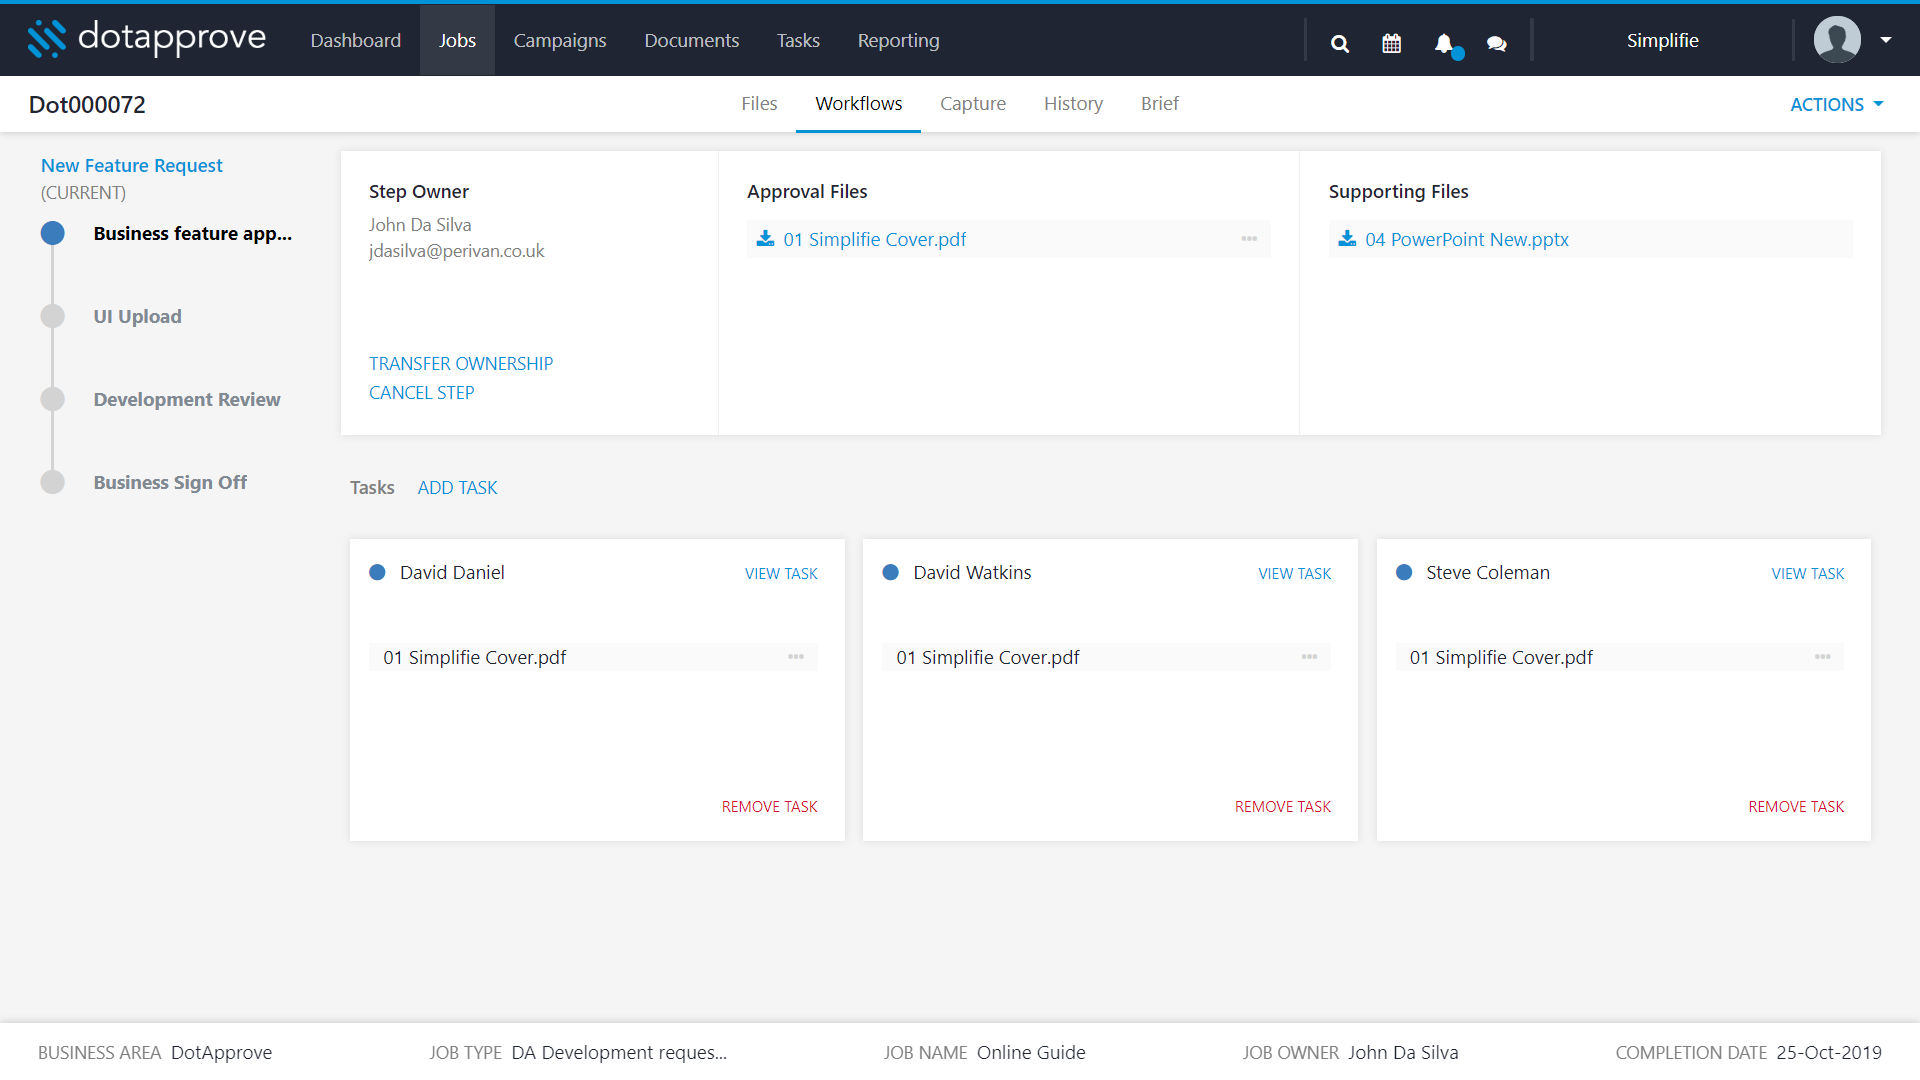Open Reporting menu

[x=898, y=40]
